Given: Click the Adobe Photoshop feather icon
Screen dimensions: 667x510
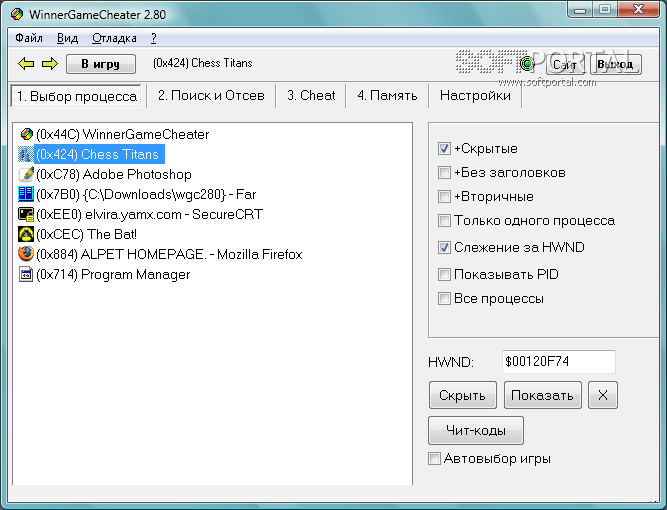Looking at the screenshot, I should pyautogui.click(x=26, y=174).
